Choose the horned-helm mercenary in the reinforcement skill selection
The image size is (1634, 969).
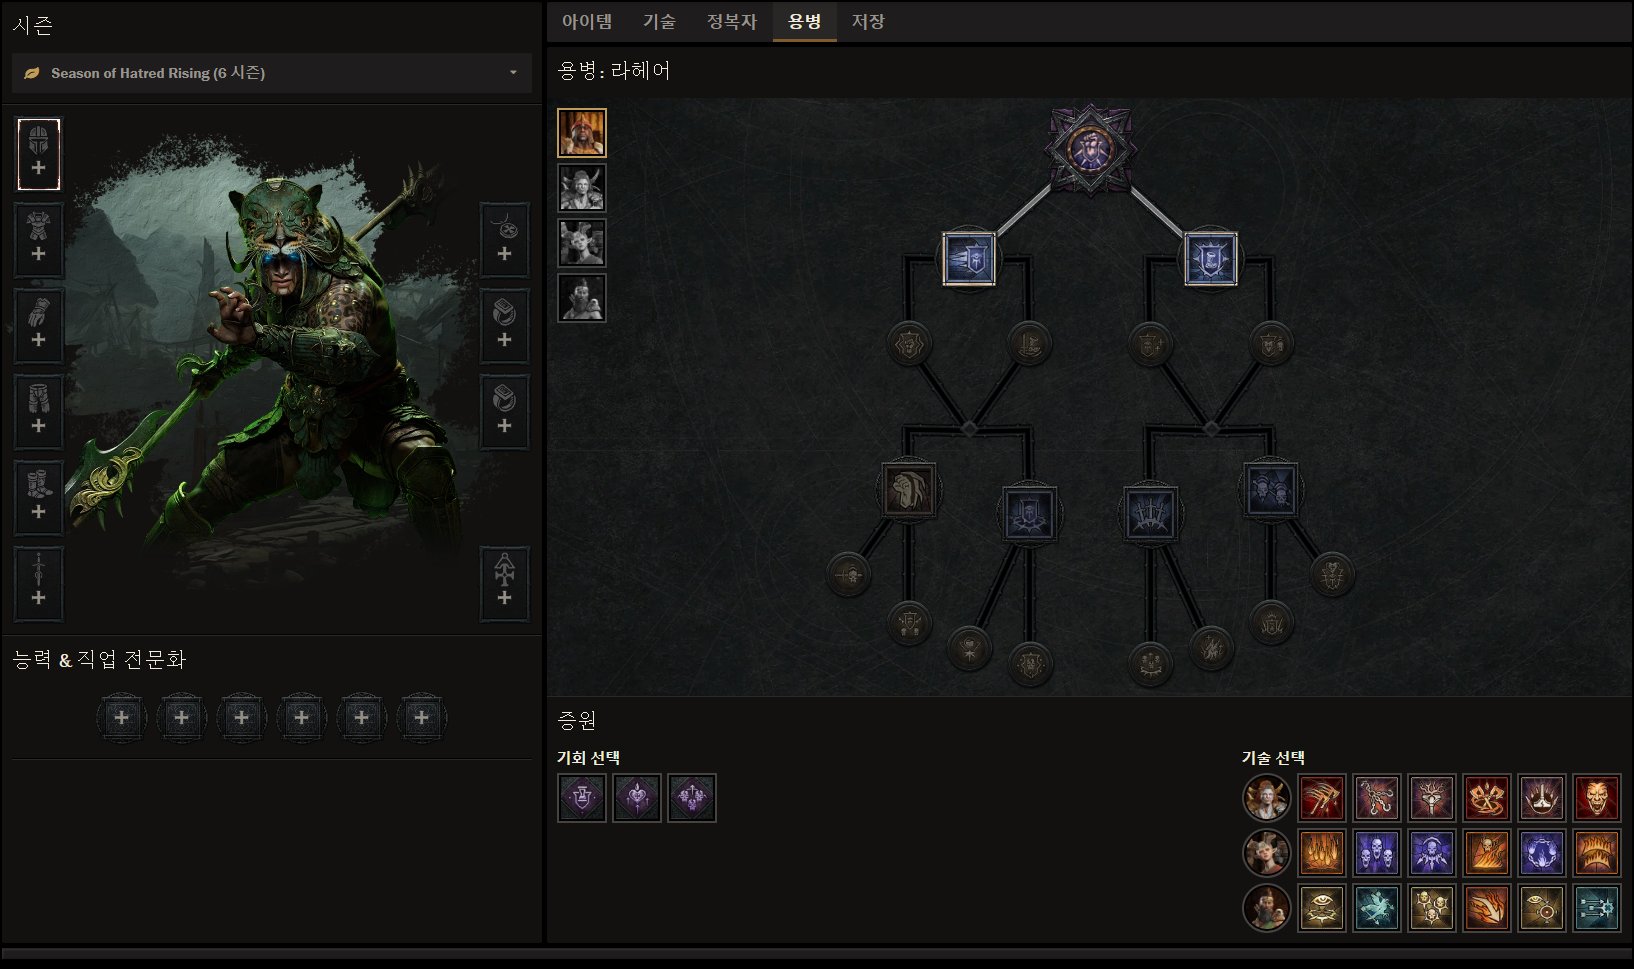[1267, 798]
